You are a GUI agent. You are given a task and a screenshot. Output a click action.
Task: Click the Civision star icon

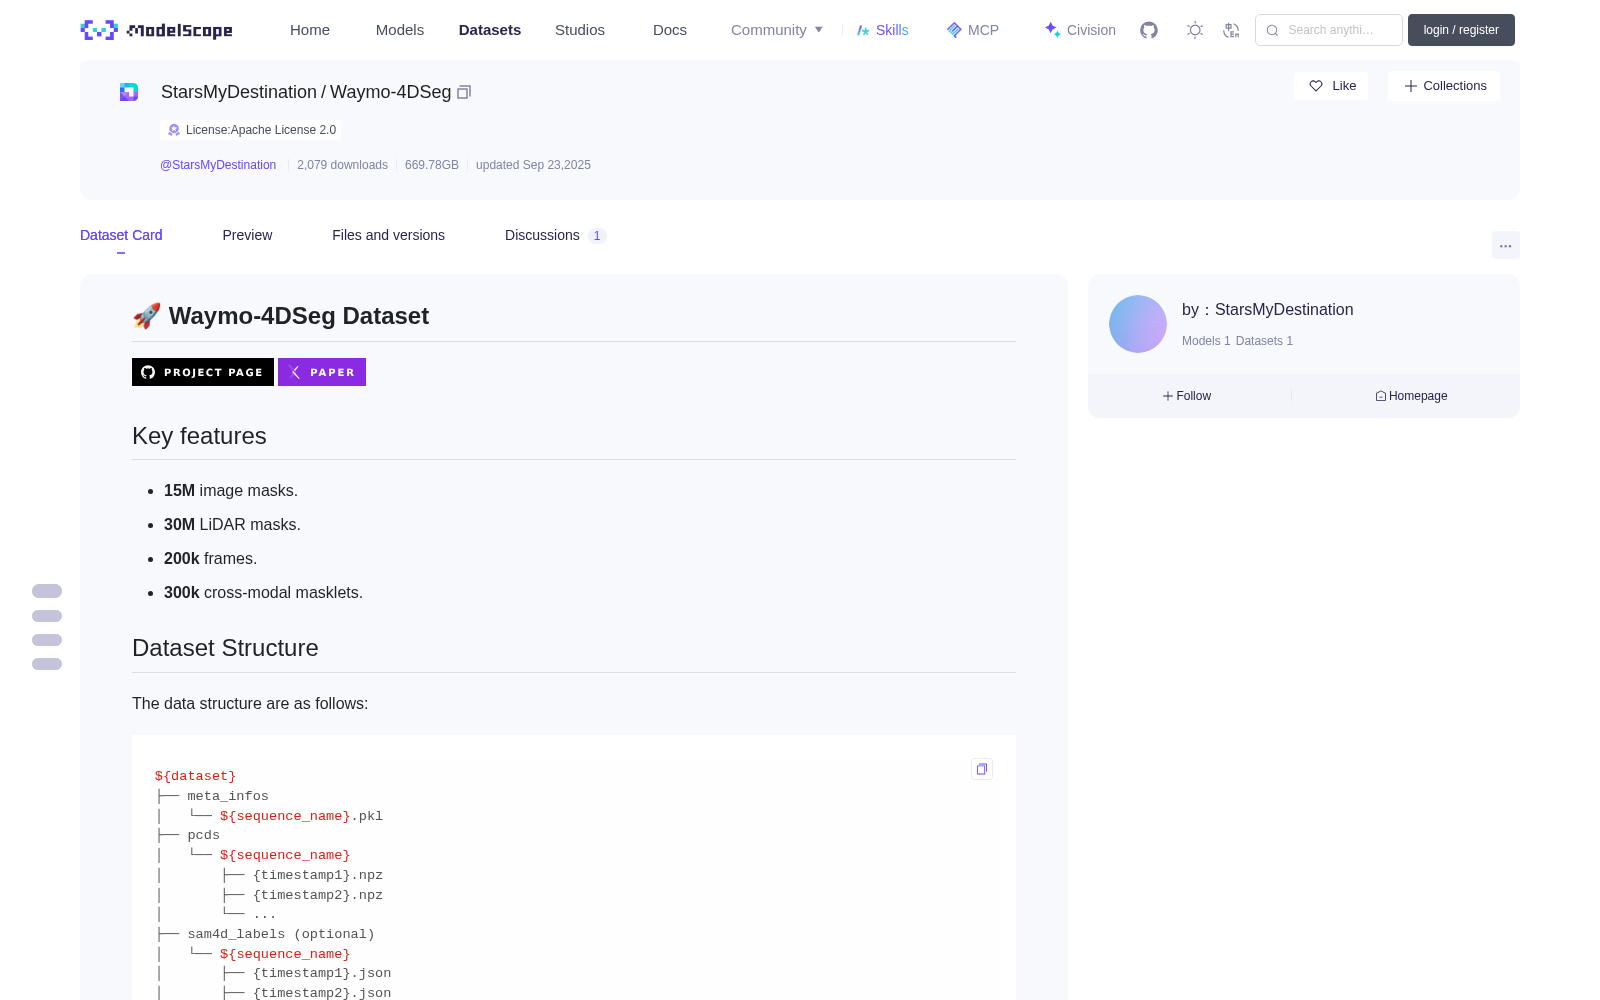1052,30
